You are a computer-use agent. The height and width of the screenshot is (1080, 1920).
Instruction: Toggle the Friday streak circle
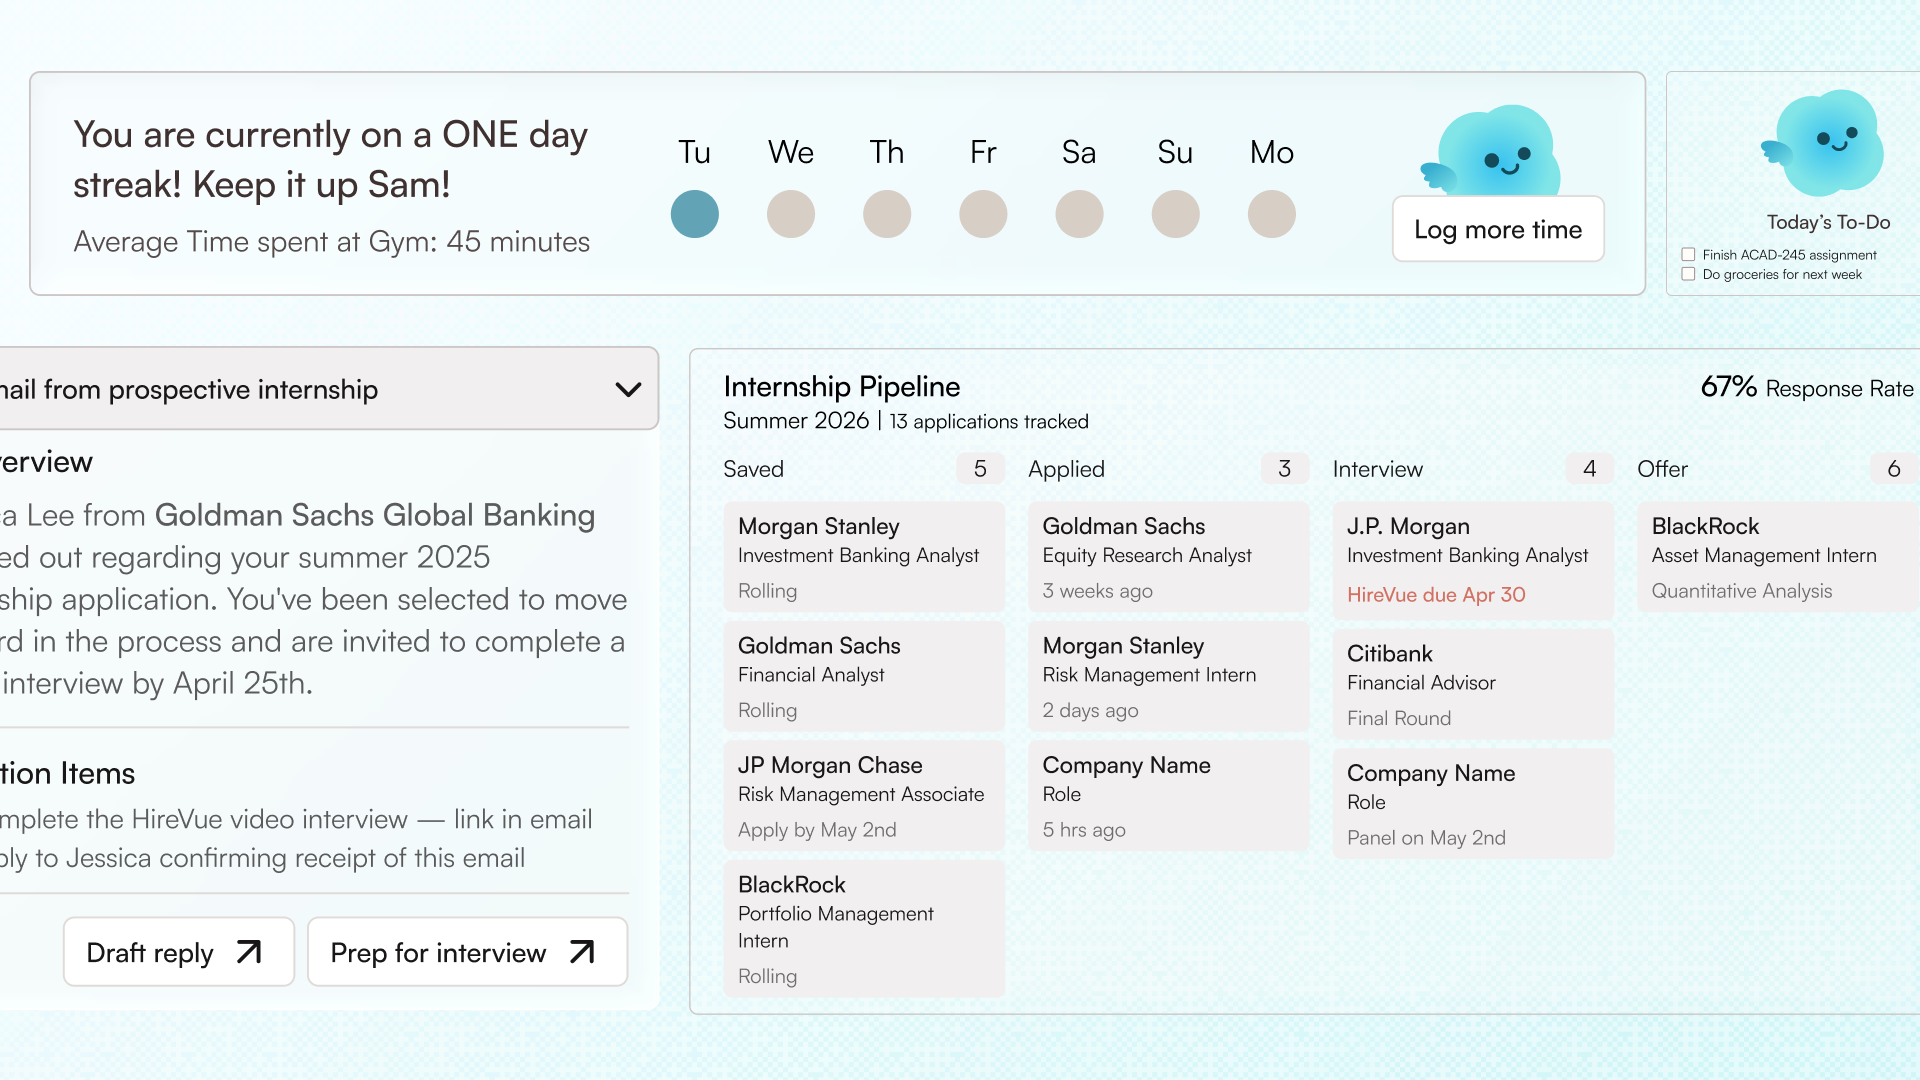click(x=983, y=214)
